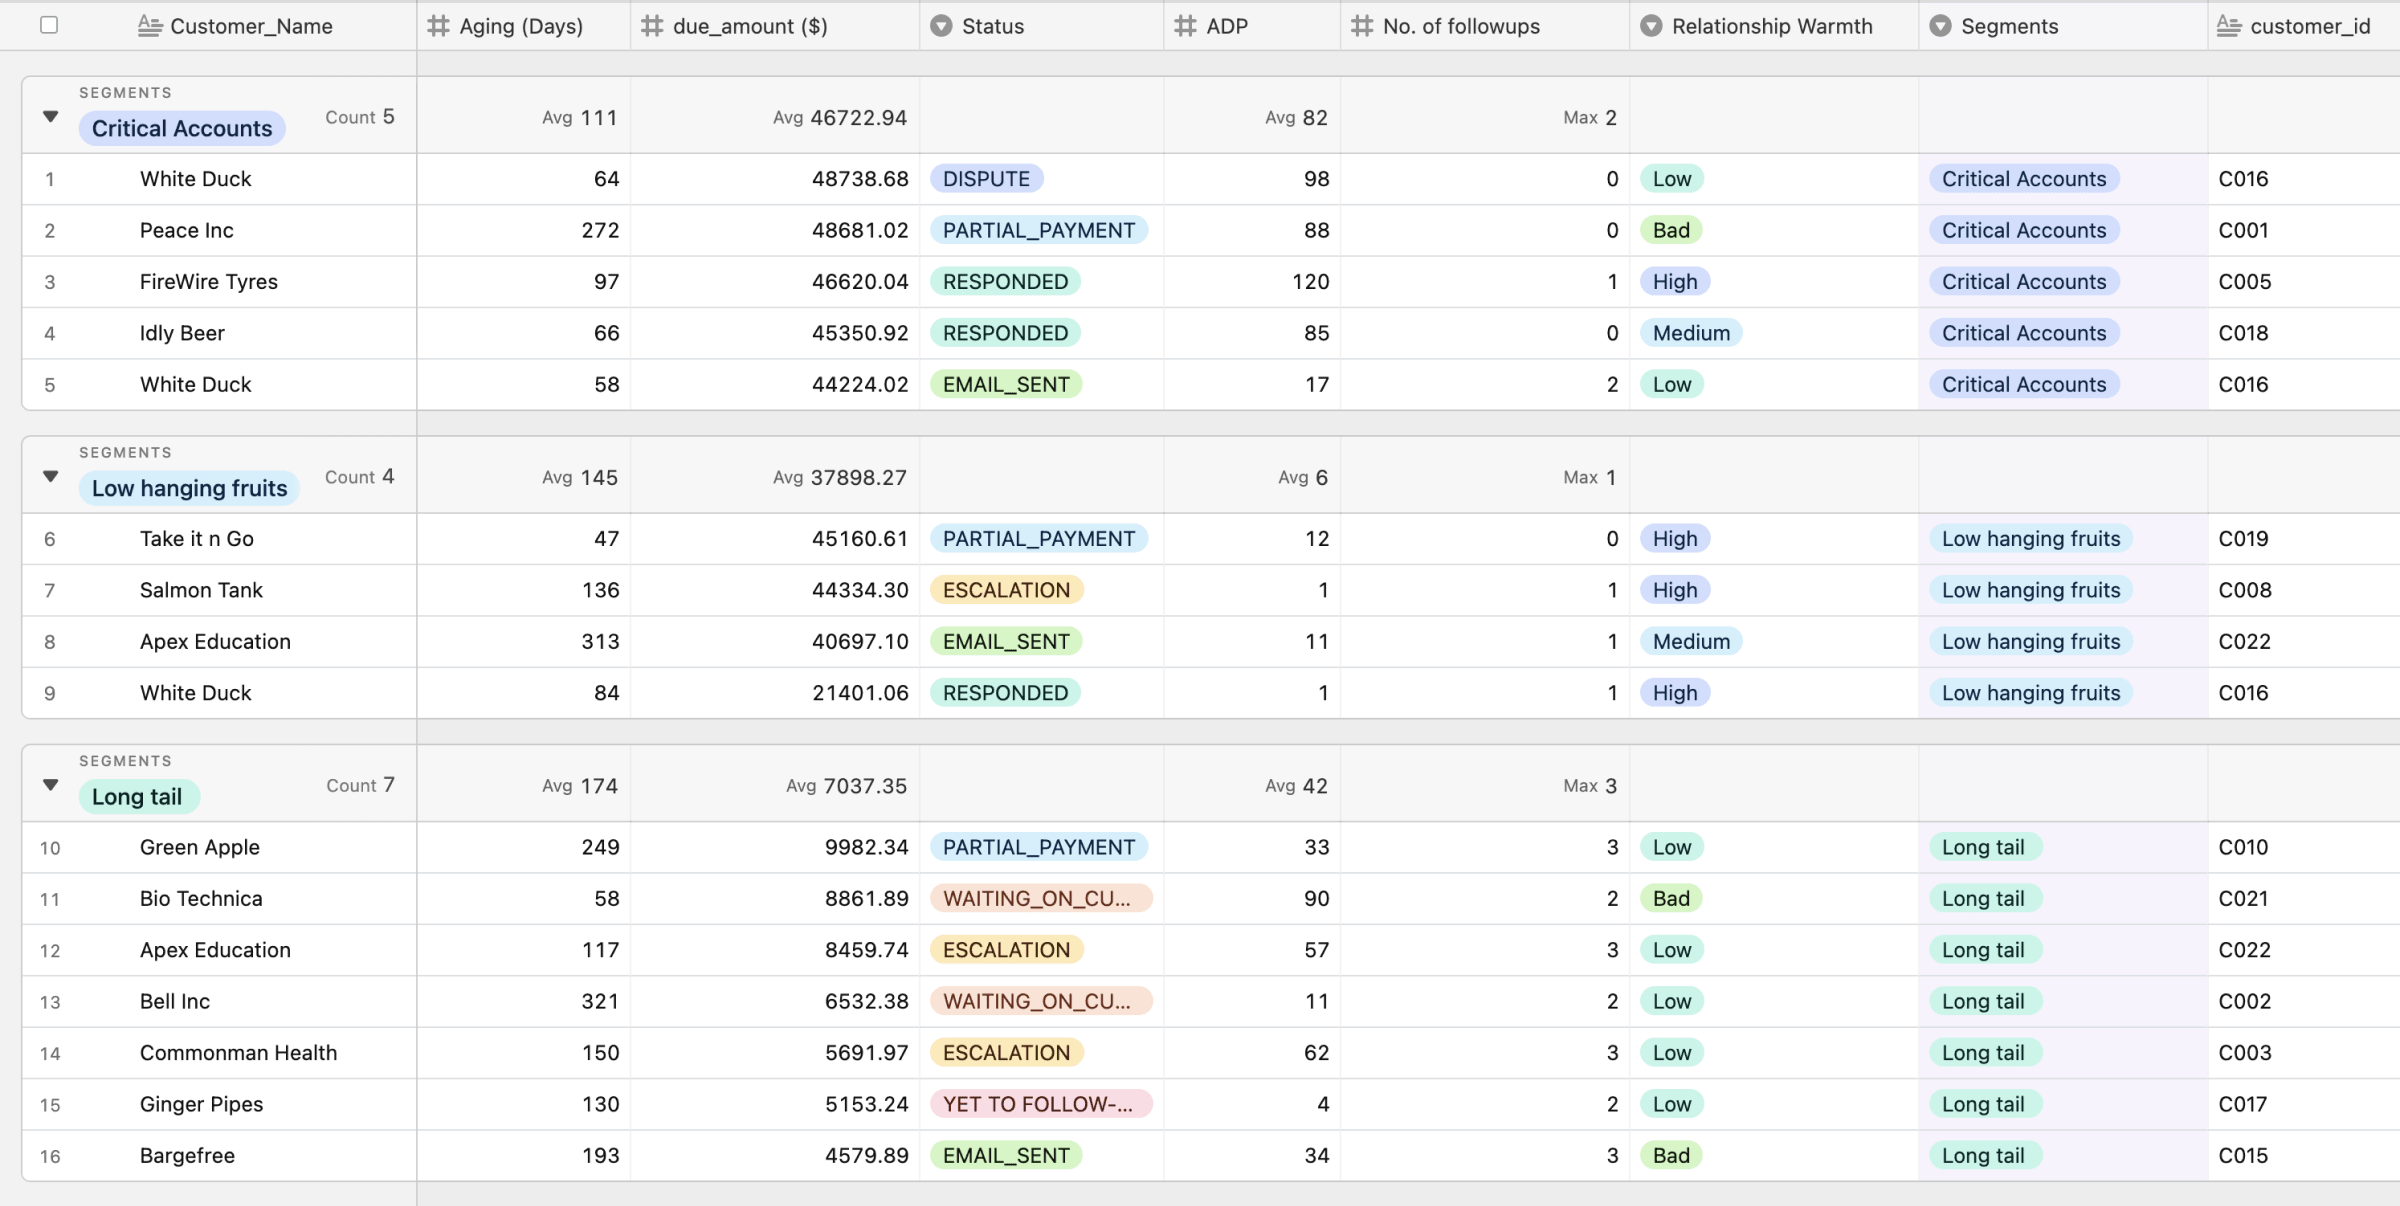Click the number icon beside No. of followups
The image size is (2400, 1206).
[1362, 26]
